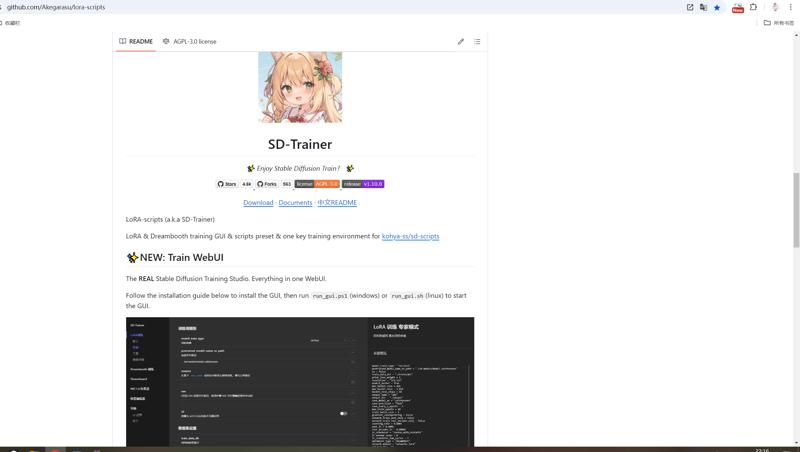The height and width of the screenshot is (452, 800).
Task: Click the anime girl avatar image
Action: click(300, 87)
